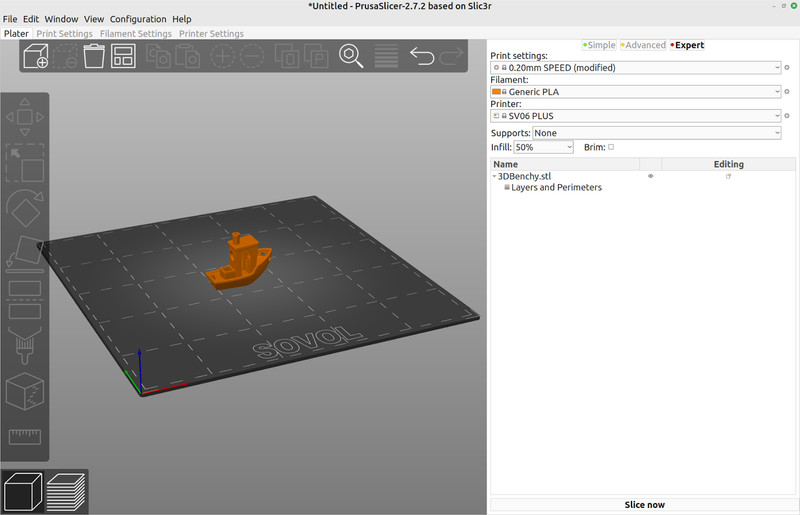Select the 3DBenchy.stl object row

[643, 176]
